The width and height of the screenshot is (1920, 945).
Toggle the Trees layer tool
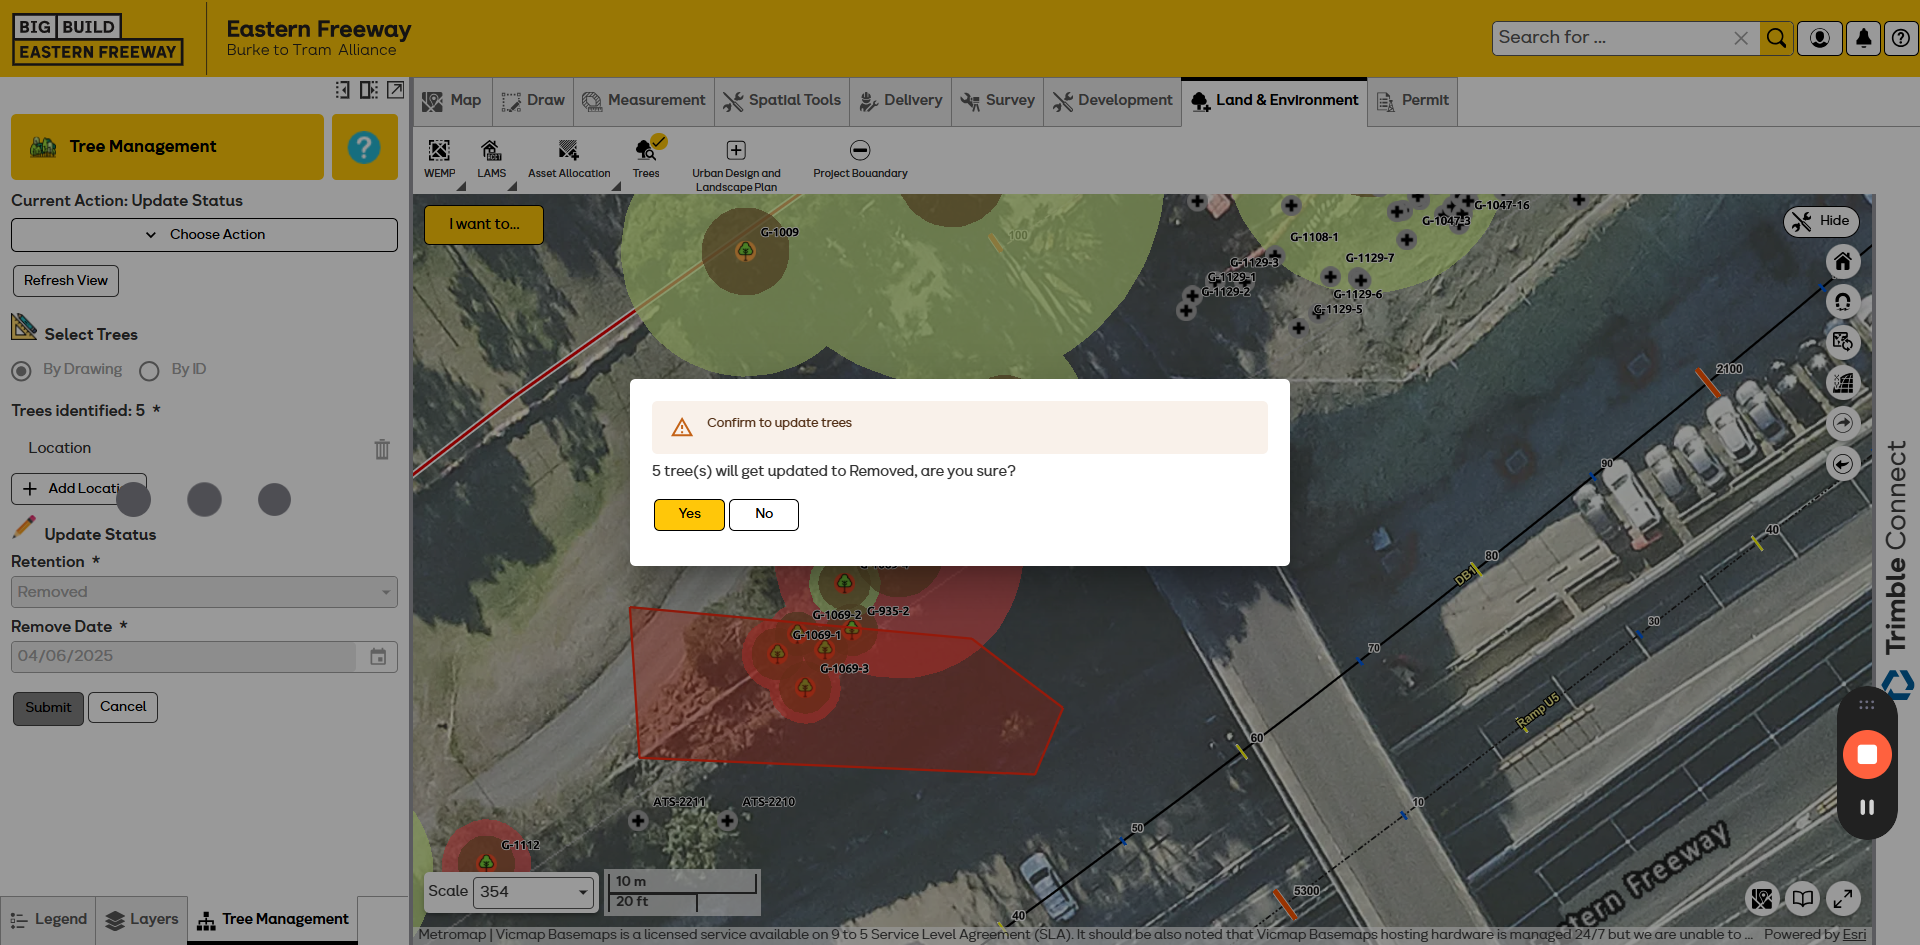(646, 158)
